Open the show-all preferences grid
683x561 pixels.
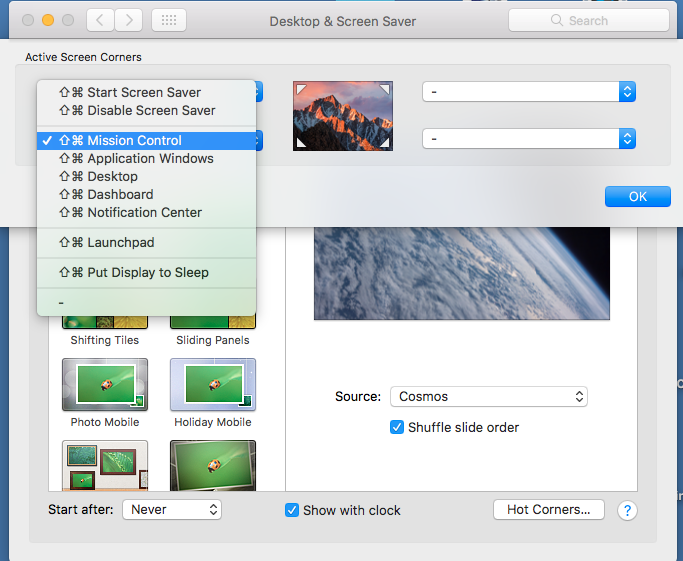[x=168, y=20]
